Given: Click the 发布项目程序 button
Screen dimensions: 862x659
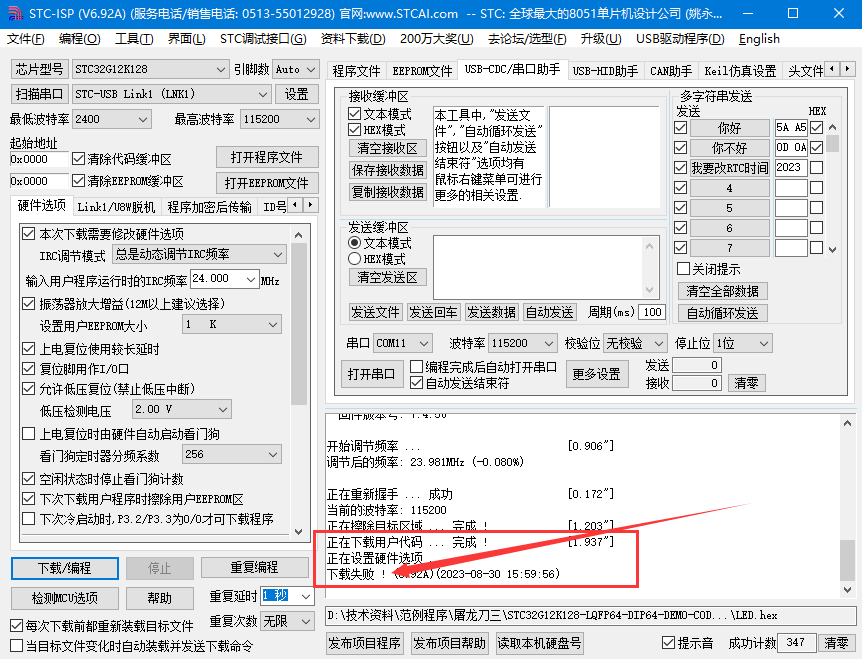Looking at the screenshot, I should click(x=364, y=643).
